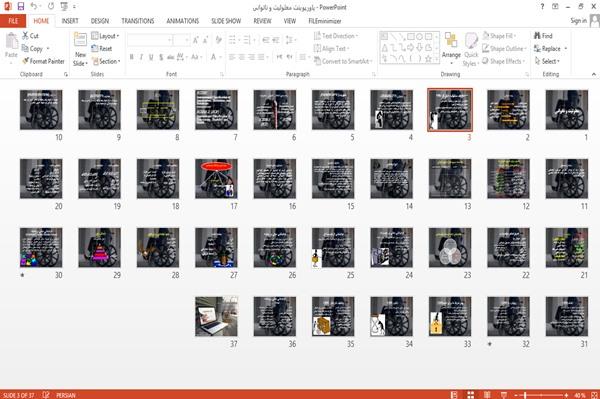Open TRANSITIONS ribbon tab
The width and height of the screenshot is (600, 399).
click(x=138, y=21)
